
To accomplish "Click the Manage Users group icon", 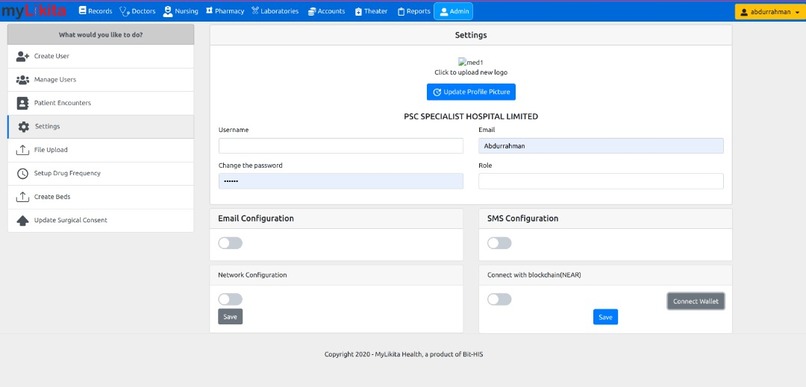I will (23, 80).
